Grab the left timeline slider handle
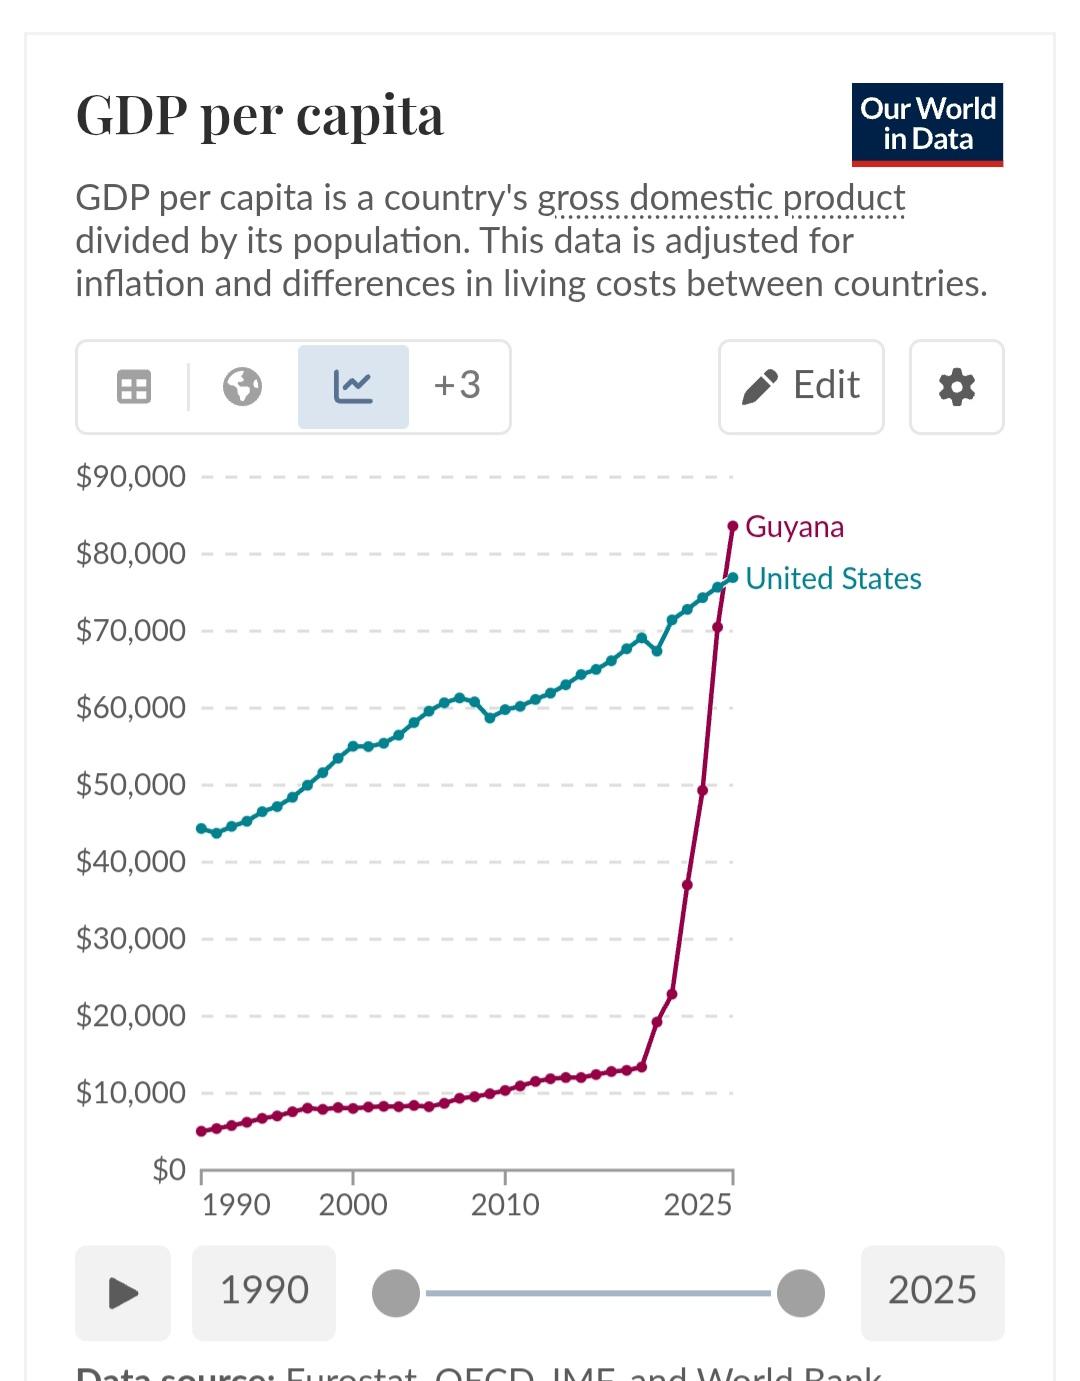 pos(396,1293)
